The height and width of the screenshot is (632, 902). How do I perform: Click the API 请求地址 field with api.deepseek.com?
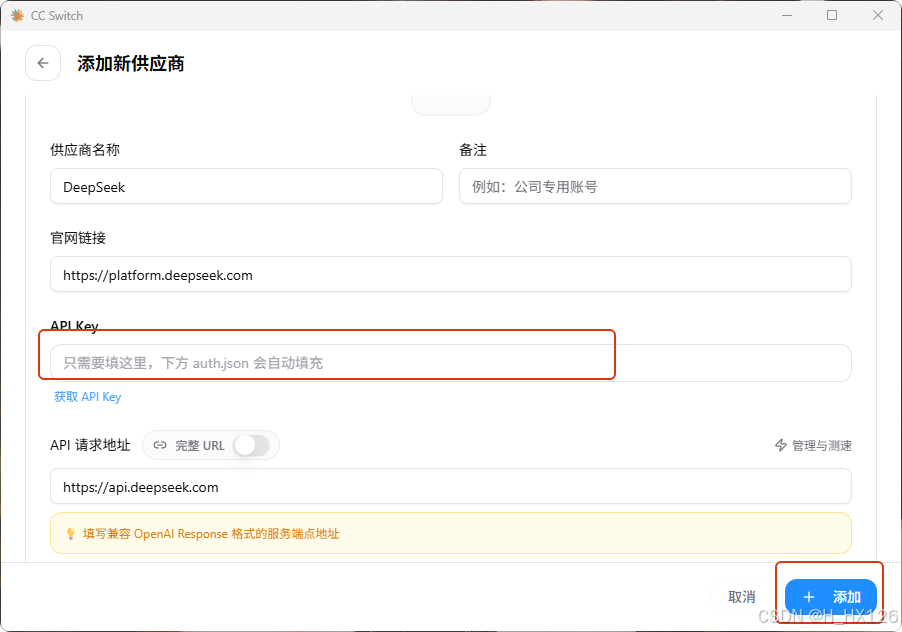point(451,487)
